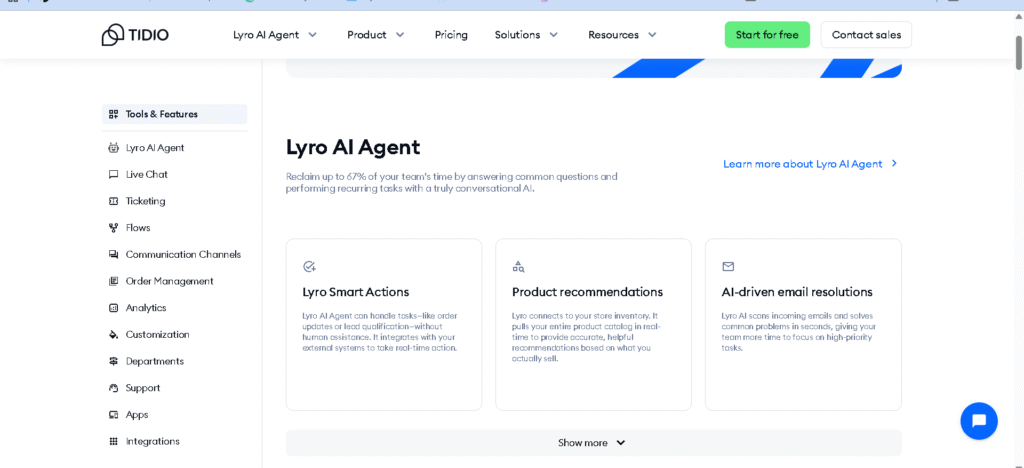
Task: Click the Lyro AI Agent sidebar icon
Action: click(113, 148)
